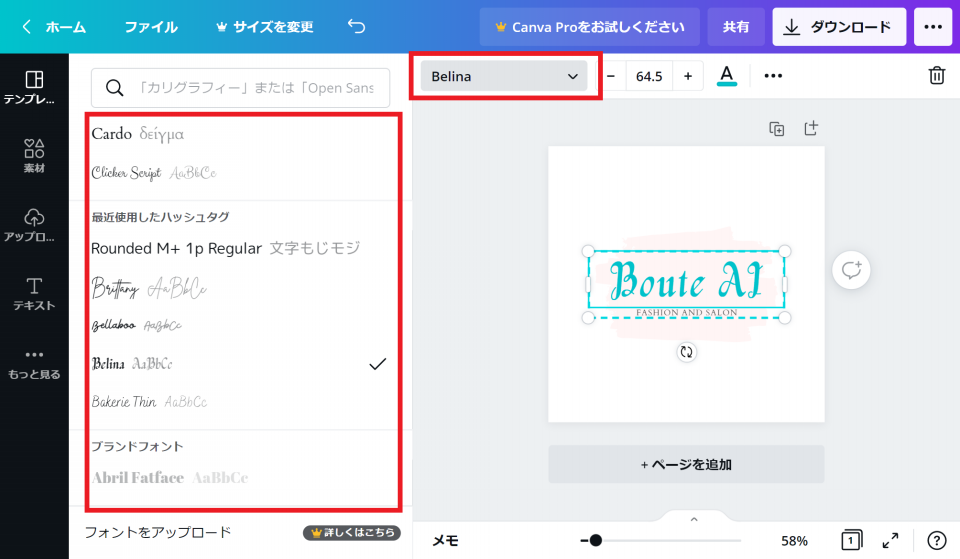Click the rotate handle under the text

(x=686, y=352)
